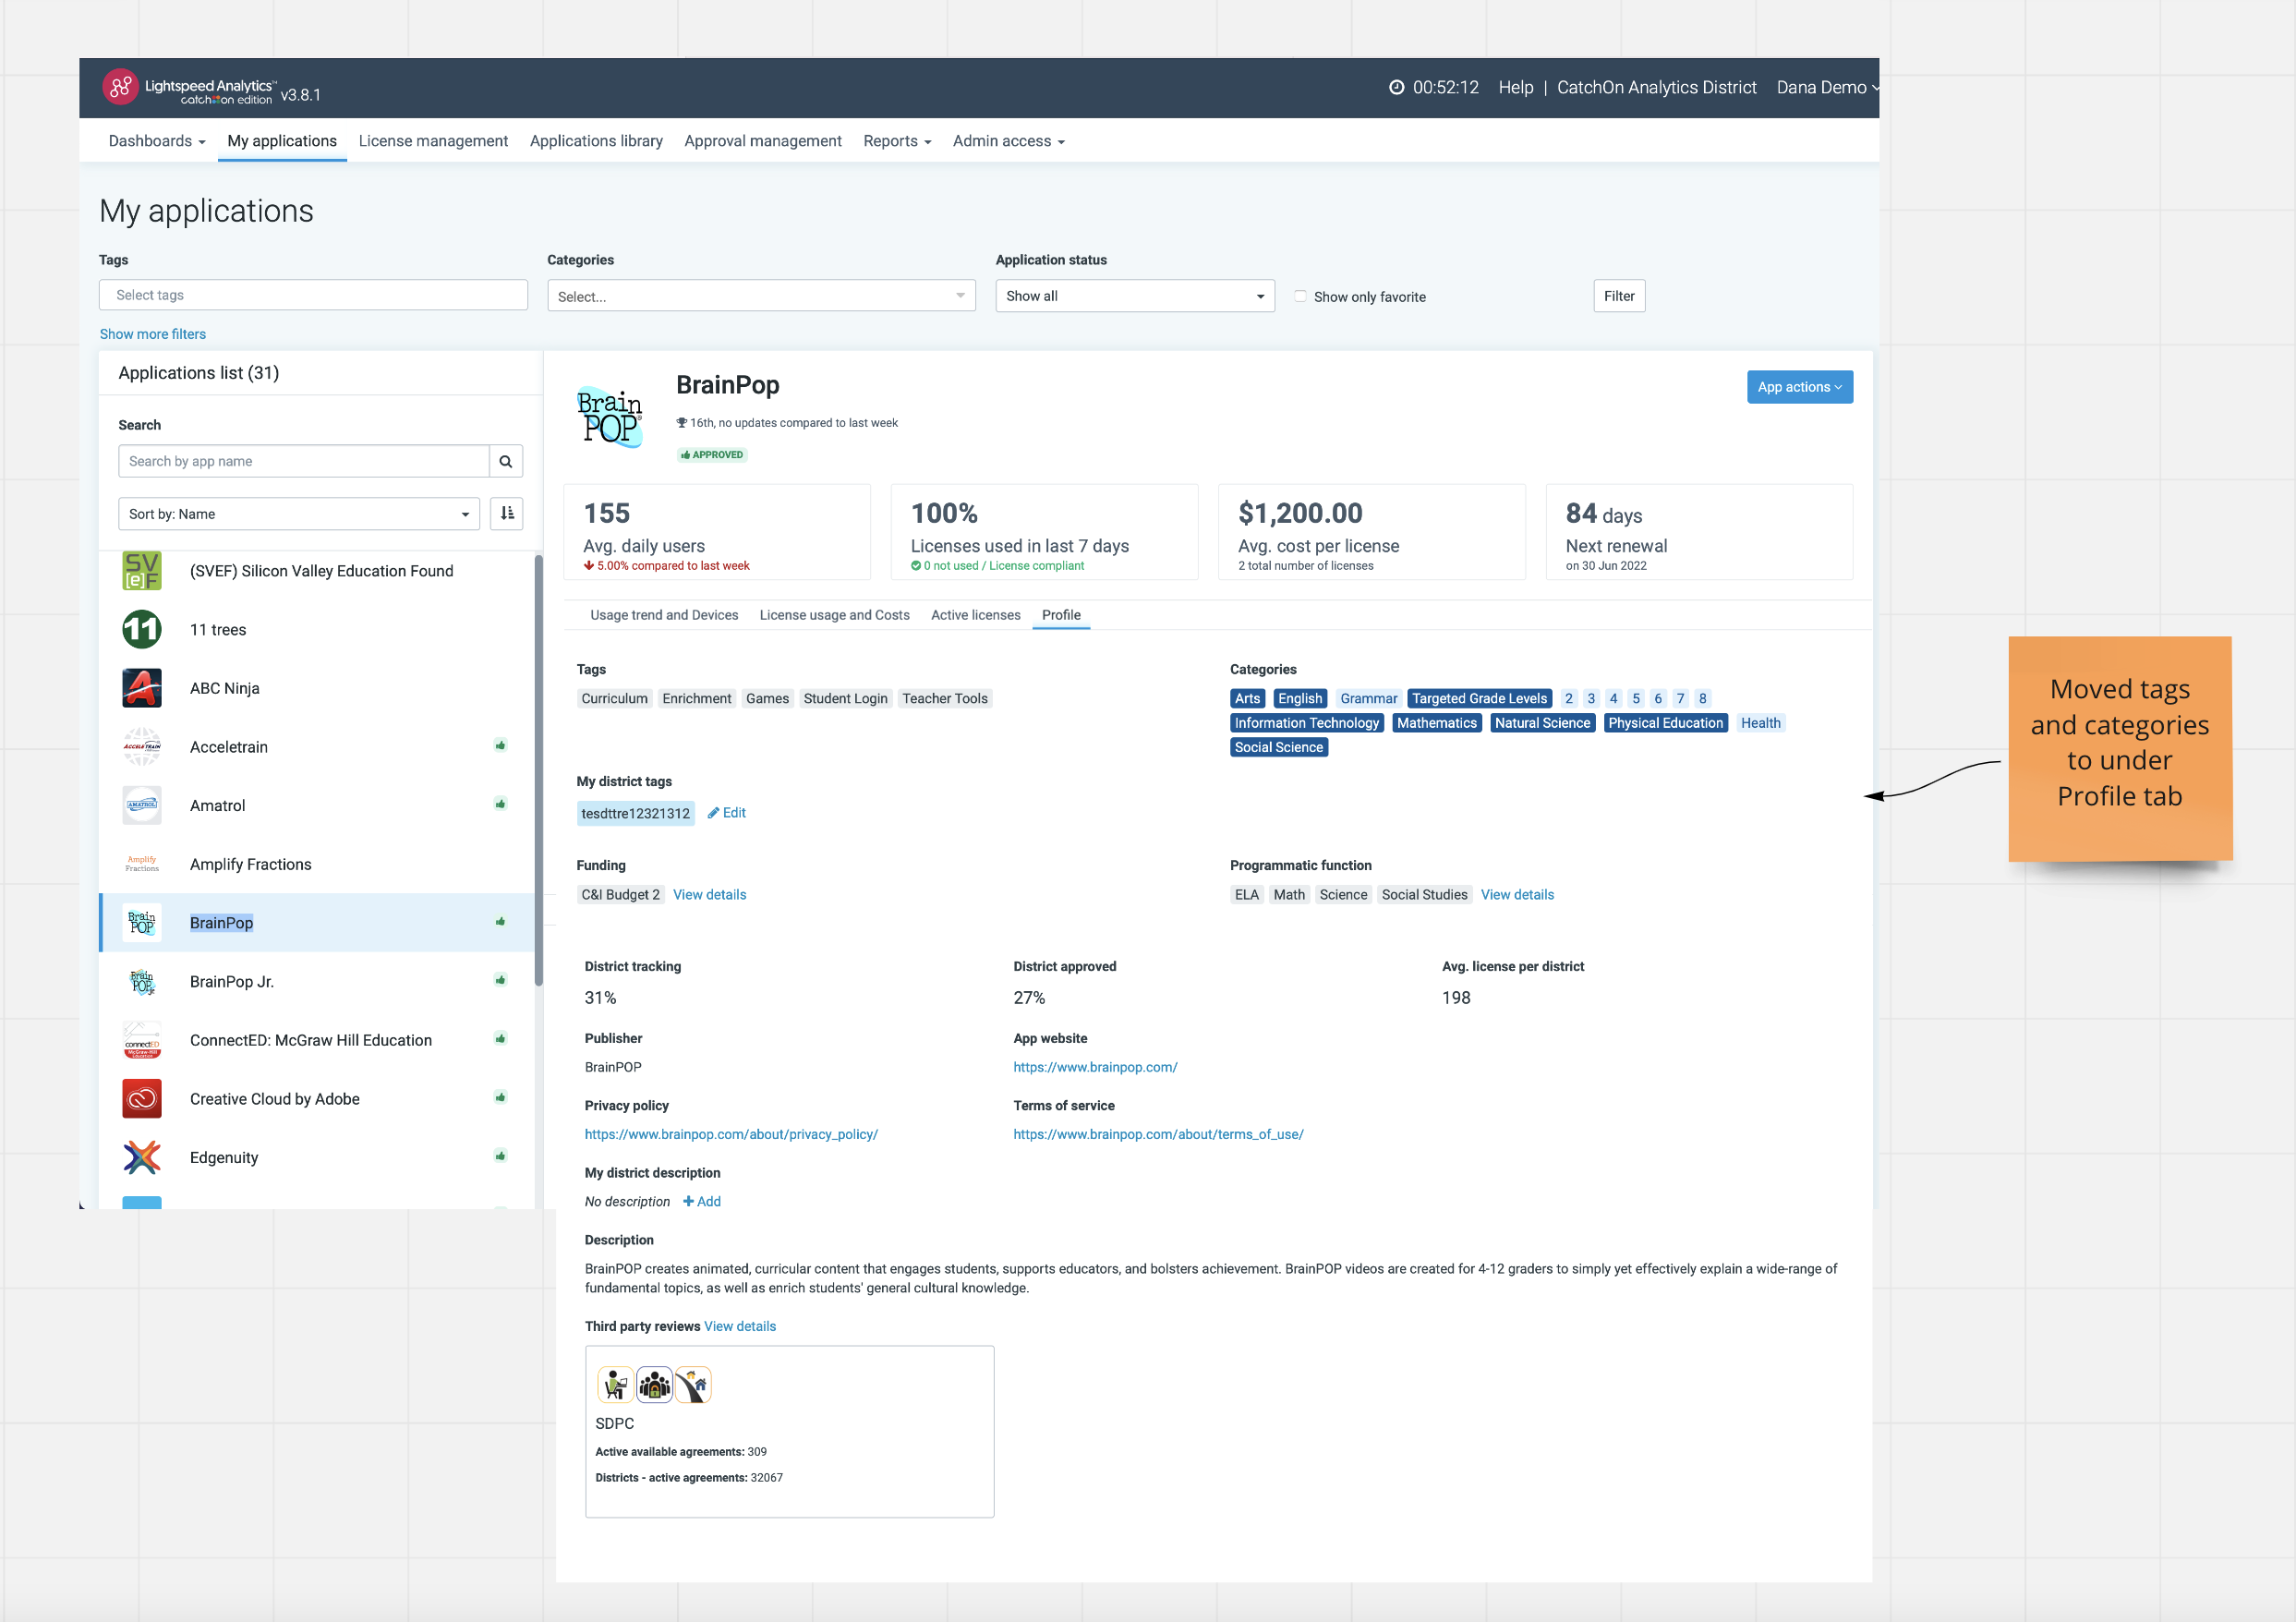Open the Categories Select dropdown
The width and height of the screenshot is (2296, 1622).
[761, 296]
